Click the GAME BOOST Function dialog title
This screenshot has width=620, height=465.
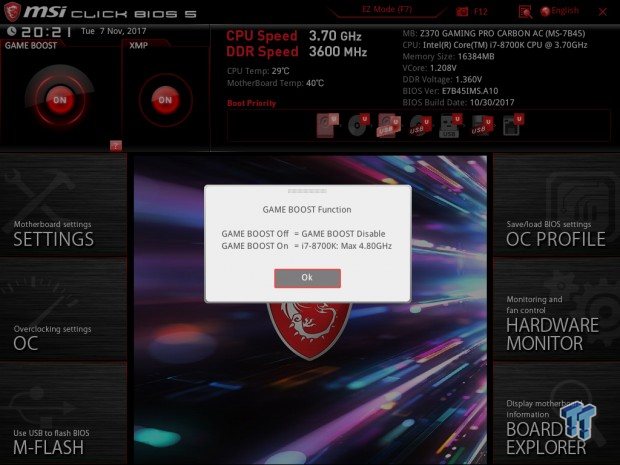(307, 210)
